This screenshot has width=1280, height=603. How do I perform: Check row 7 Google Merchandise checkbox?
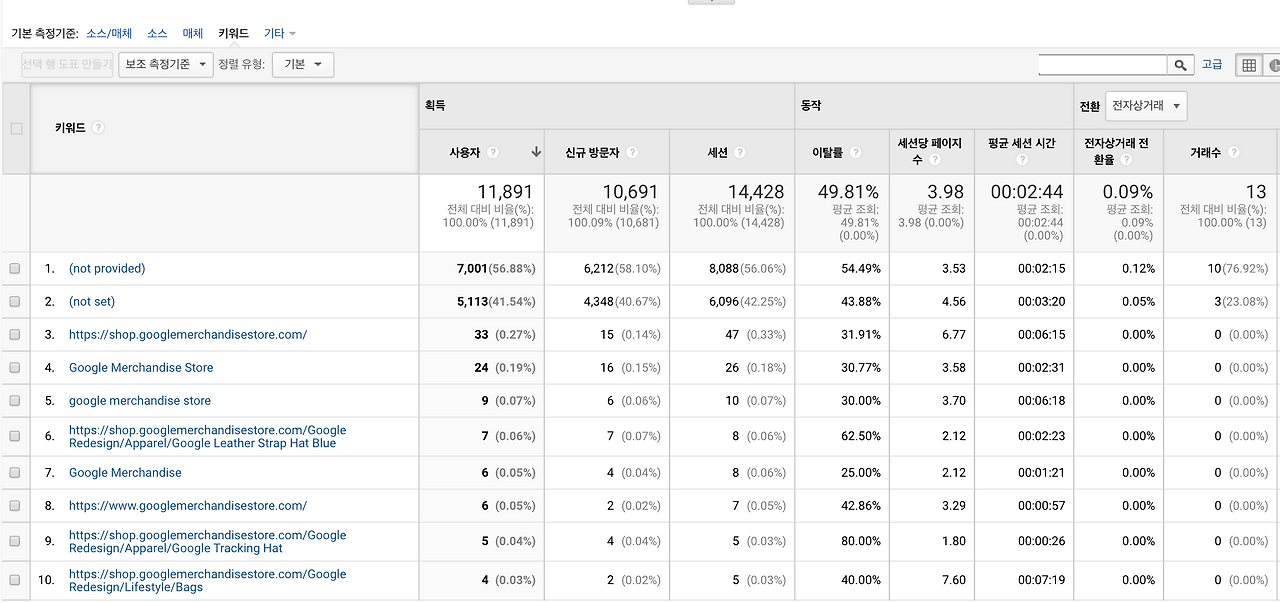15,472
